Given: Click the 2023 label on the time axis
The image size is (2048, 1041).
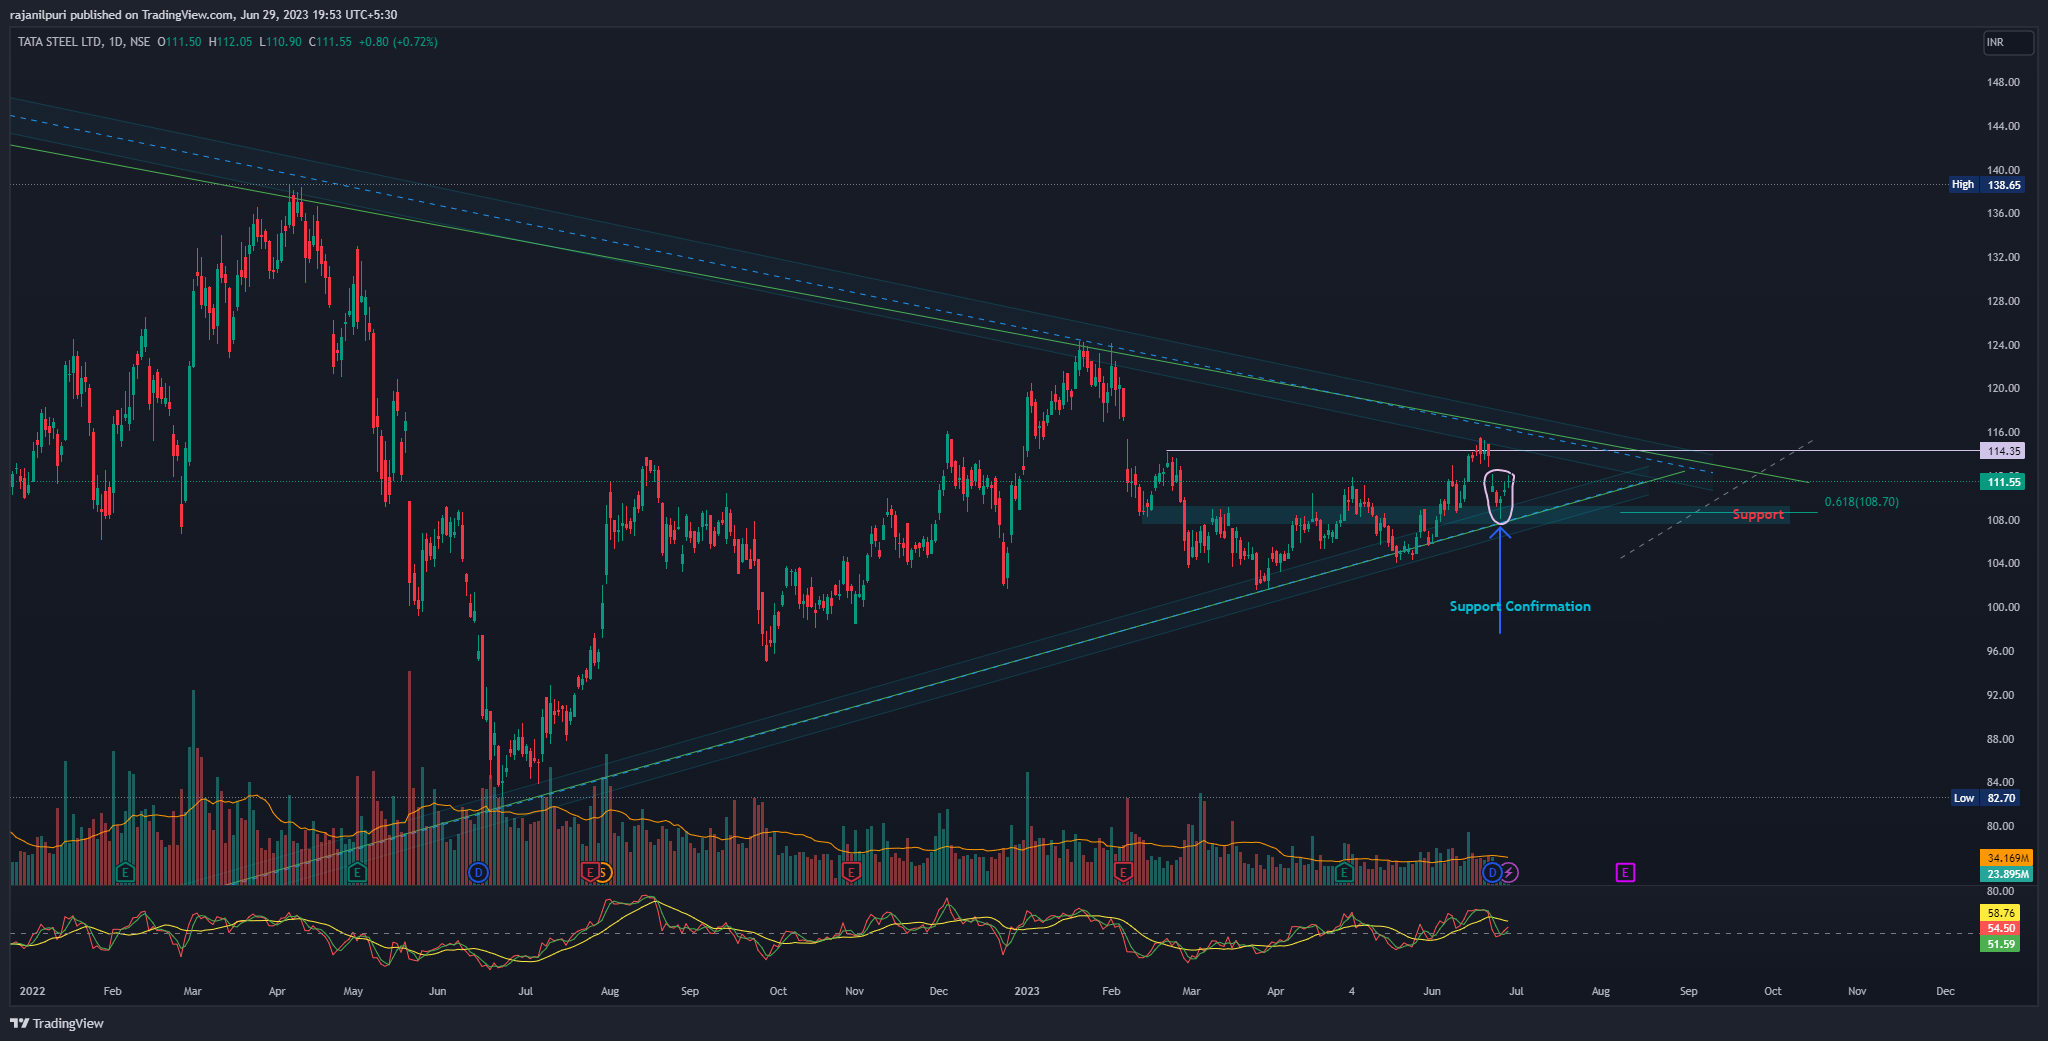Looking at the screenshot, I should pos(1027,991).
